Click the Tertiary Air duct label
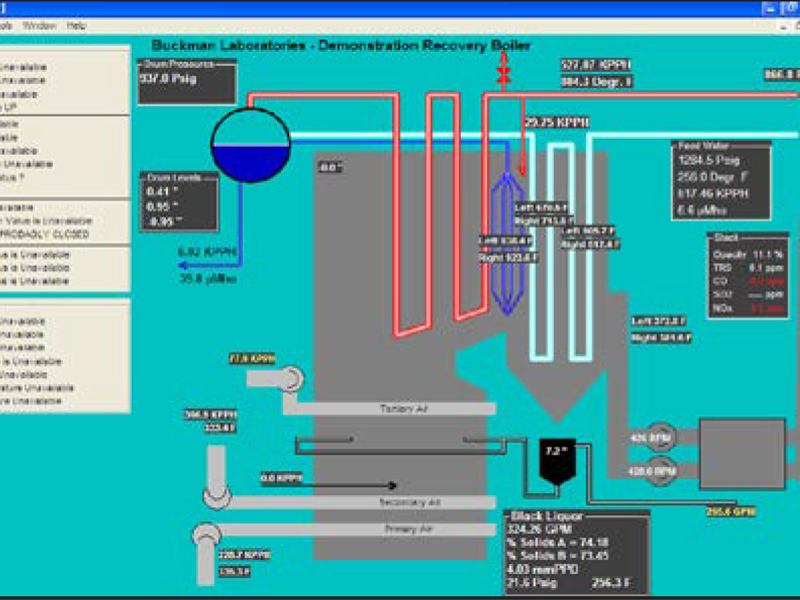The width and height of the screenshot is (800, 600). (404, 409)
